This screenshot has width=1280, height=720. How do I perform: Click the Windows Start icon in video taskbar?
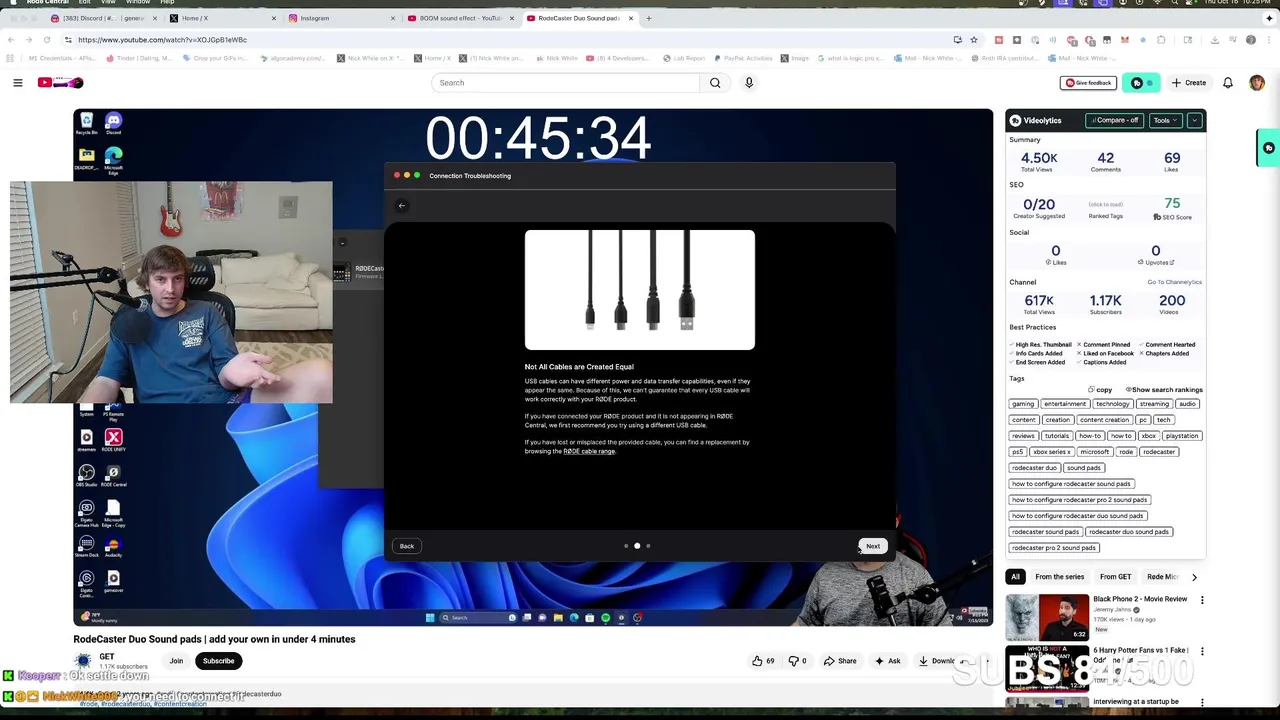point(430,617)
